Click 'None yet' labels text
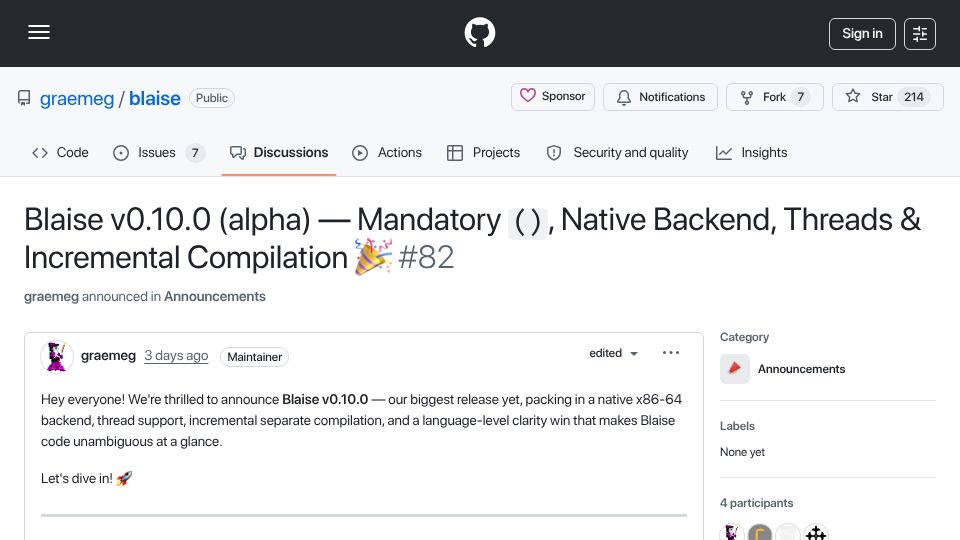 tap(743, 452)
